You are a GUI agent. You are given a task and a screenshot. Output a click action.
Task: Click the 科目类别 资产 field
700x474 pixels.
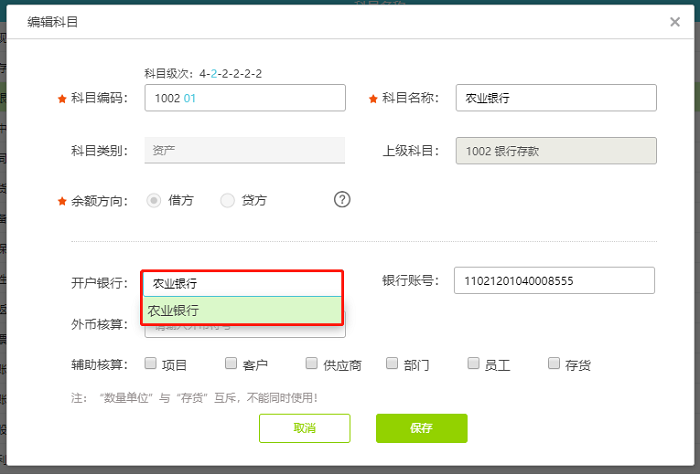pos(245,150)
